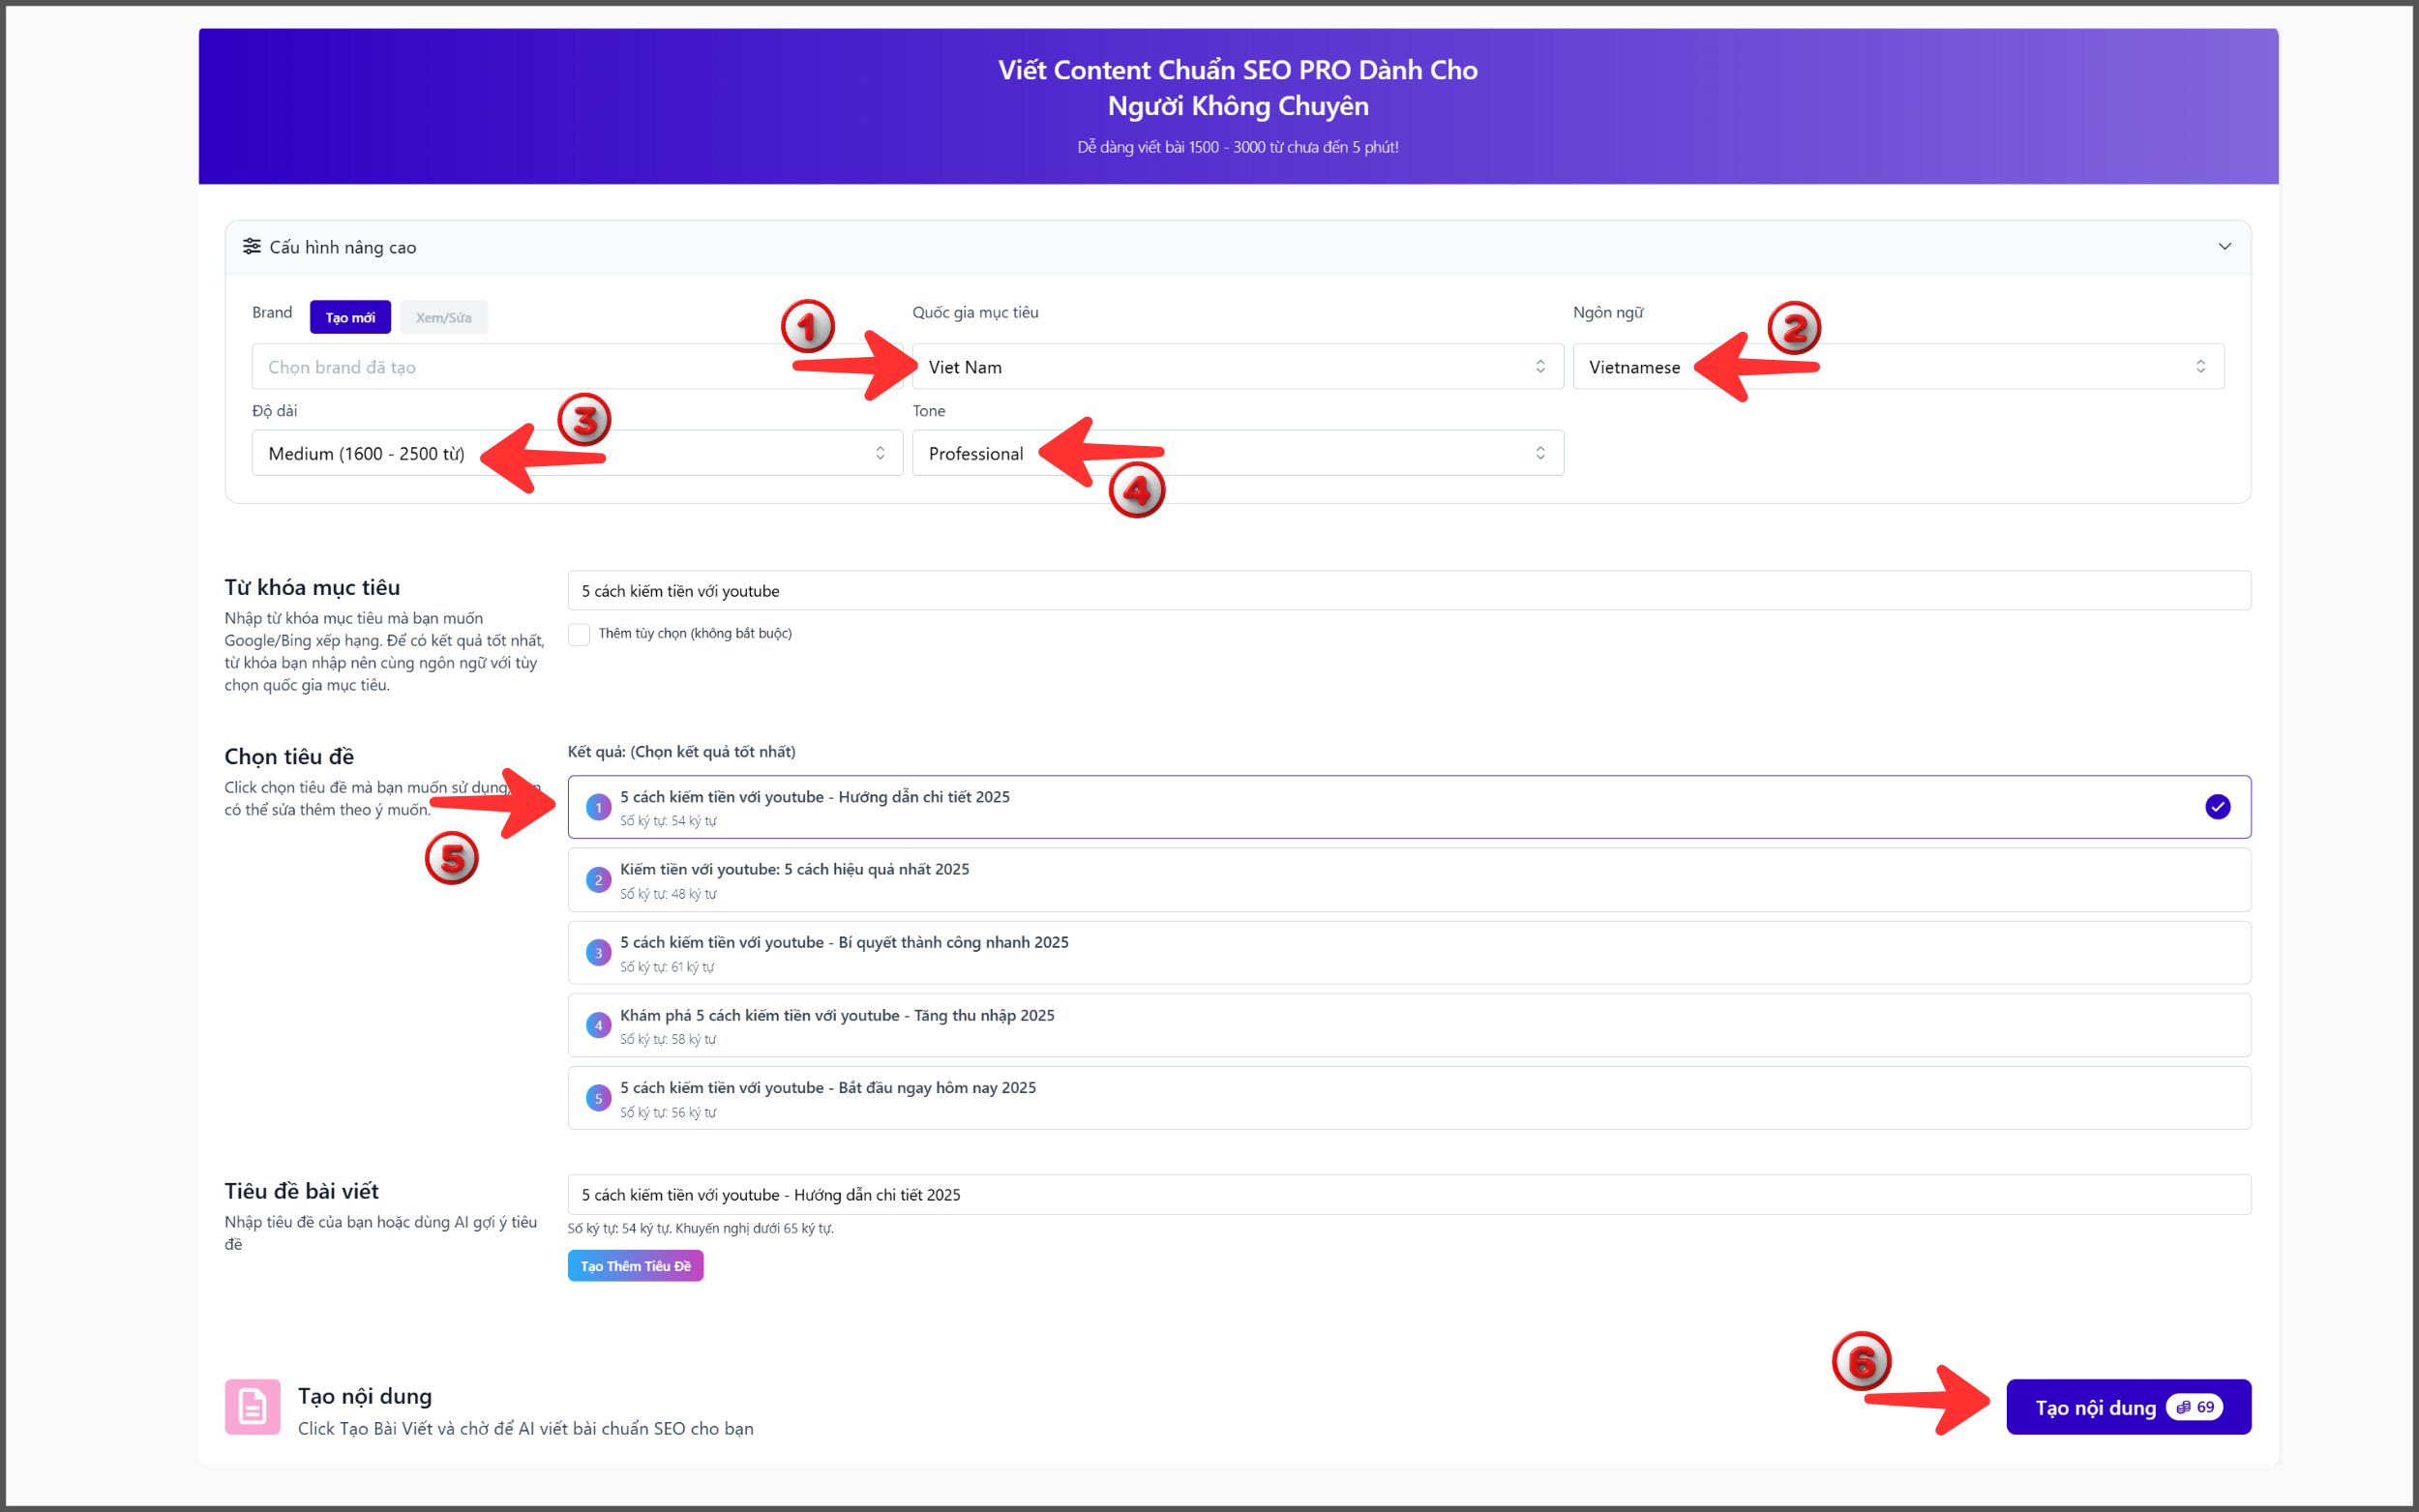
Task: Click the Xem/Sửa brand button
Action: click(443, 317)
